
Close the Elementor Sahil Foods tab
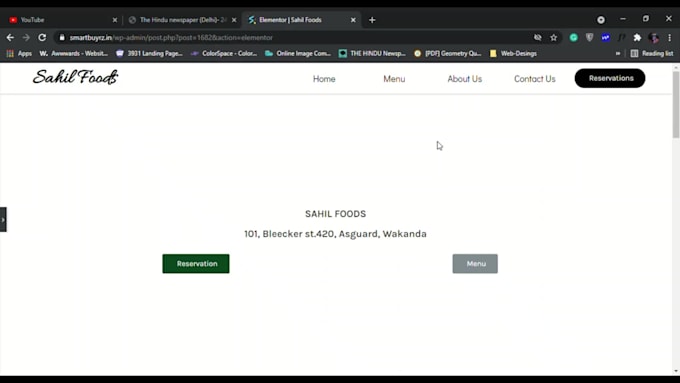(353, 20)
